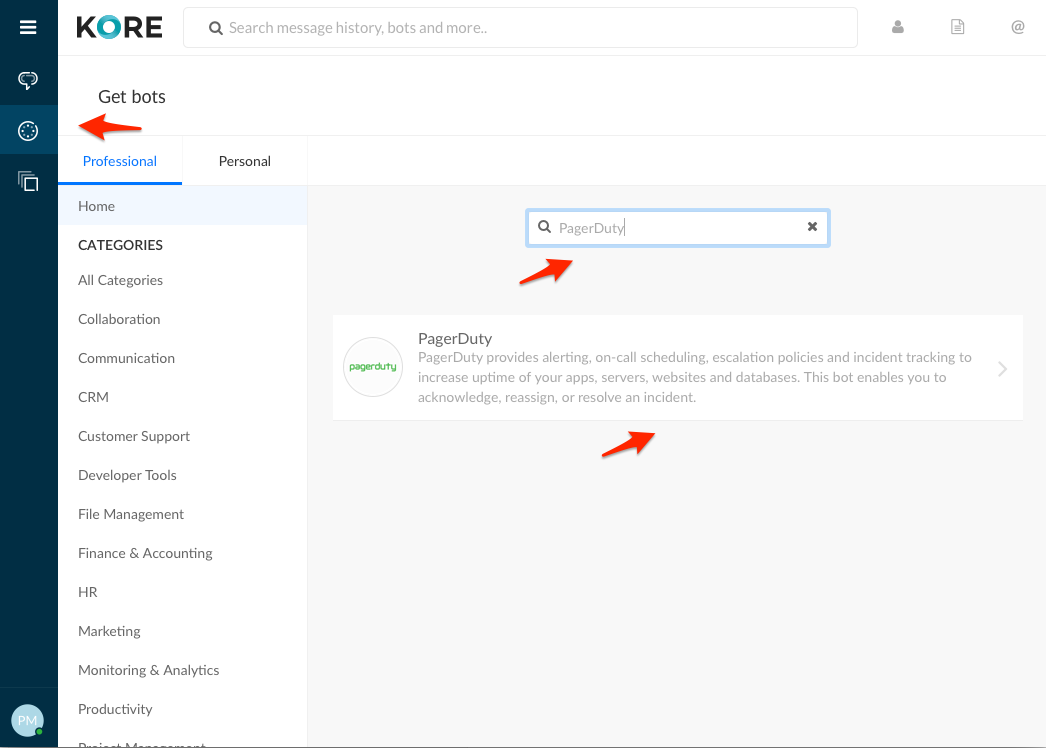Clear the PagerDuty search text
1046x748 pixels.
812,227
